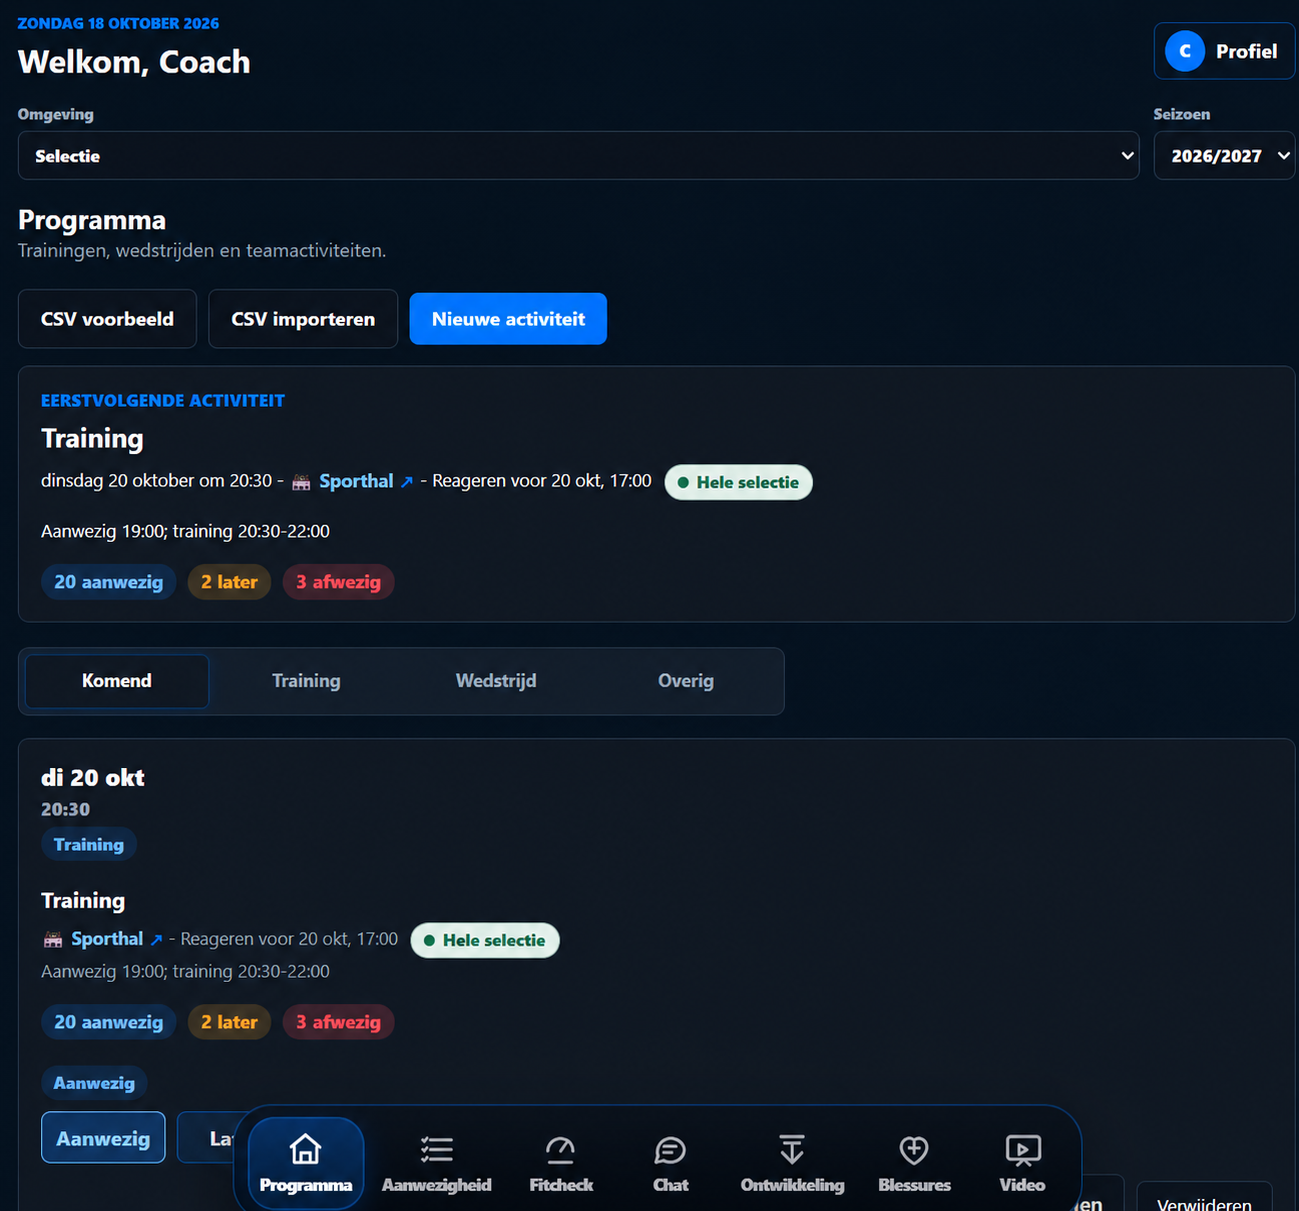Click the 'Welkom, Coach' heading
This screenshot has width=1299, height=1211.
pyautogui.click(x=134, y=62)
